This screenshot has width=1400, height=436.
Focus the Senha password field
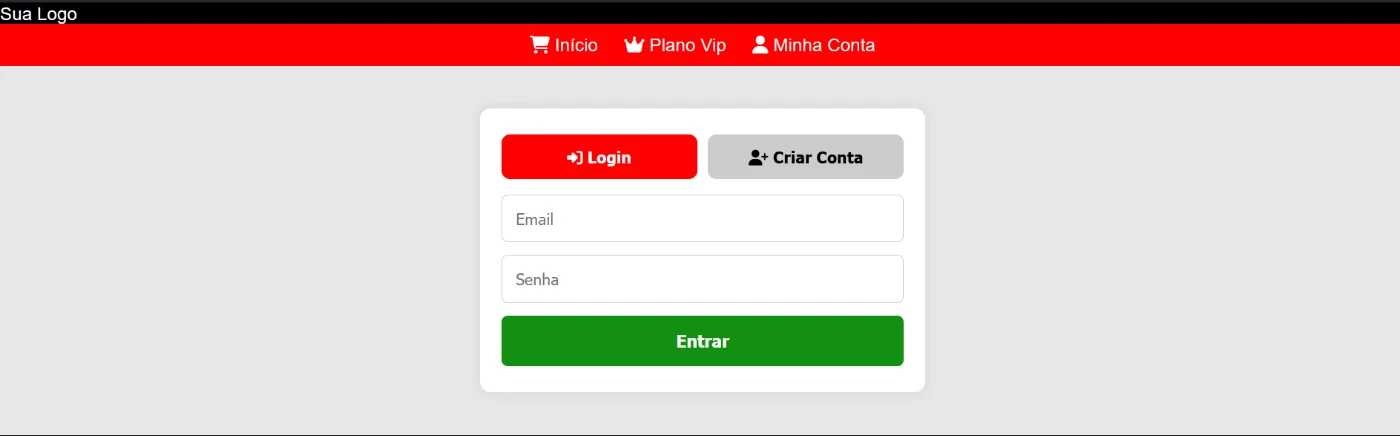(703, 279)
